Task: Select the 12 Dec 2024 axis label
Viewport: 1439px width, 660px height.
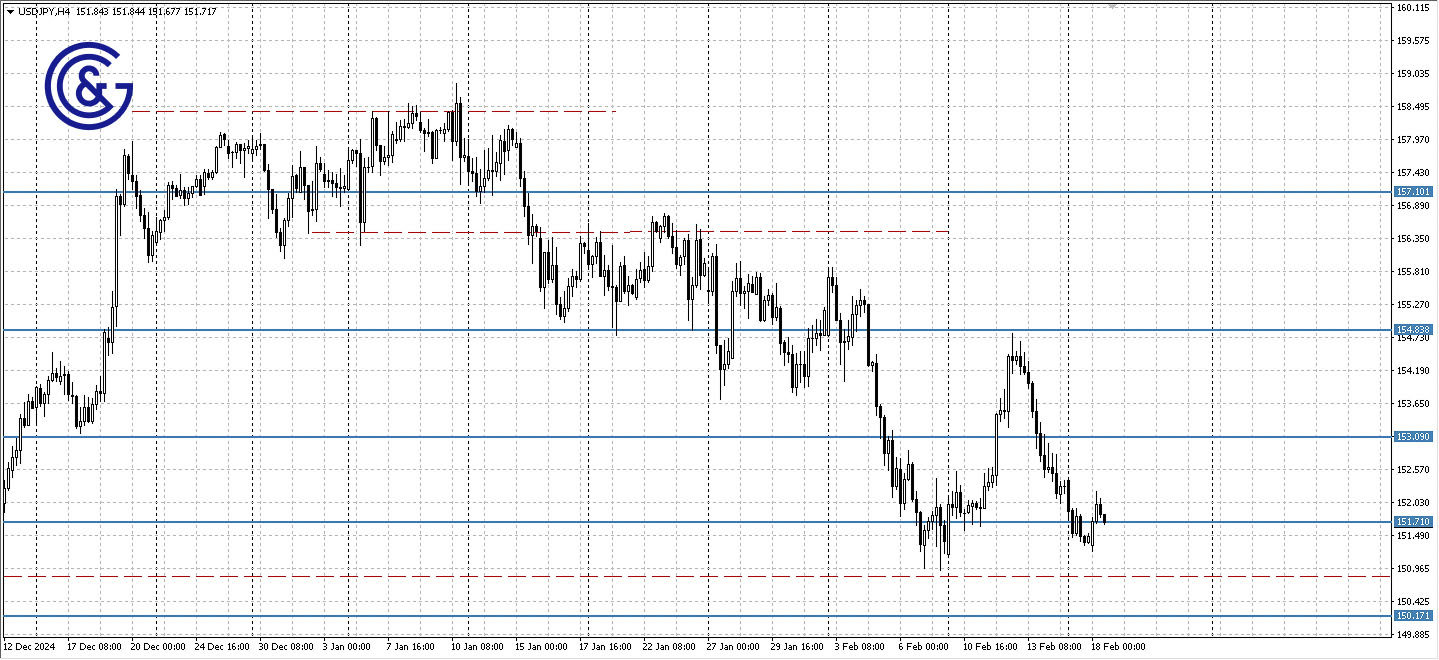Action: click(x=27, y=647)
